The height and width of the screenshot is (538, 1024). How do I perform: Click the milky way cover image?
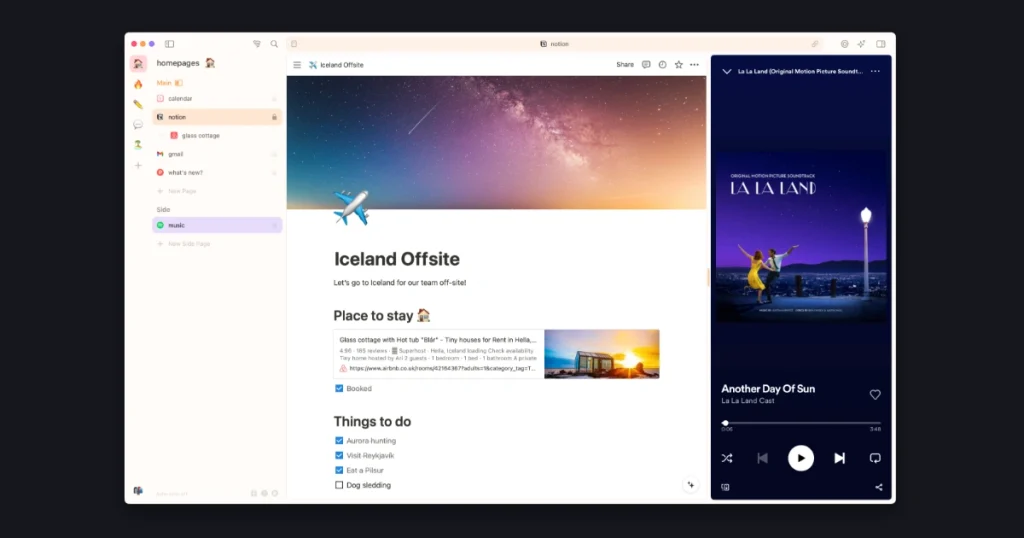click(x=496, y=142)
